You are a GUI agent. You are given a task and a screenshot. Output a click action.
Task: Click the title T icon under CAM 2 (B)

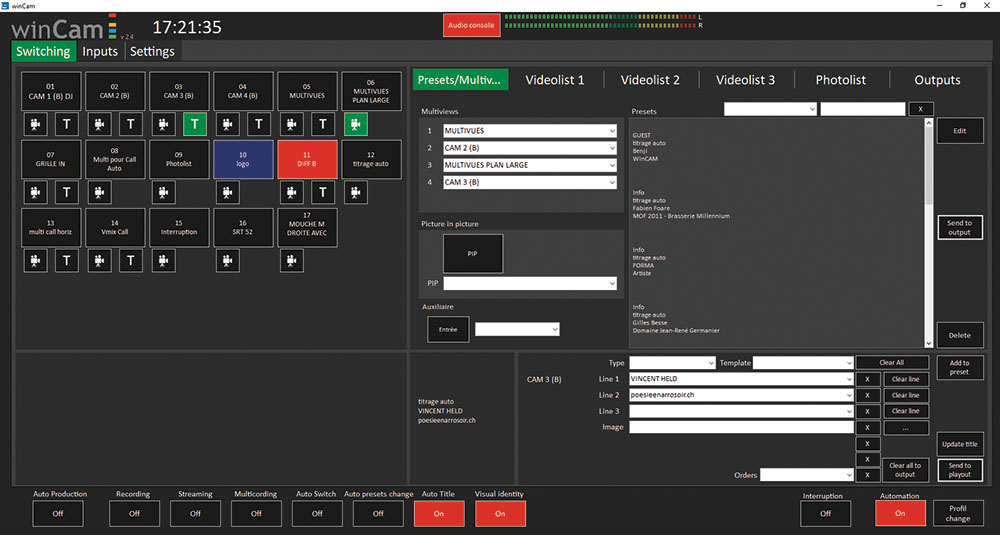pyautogui.click(x=130, y=123)
